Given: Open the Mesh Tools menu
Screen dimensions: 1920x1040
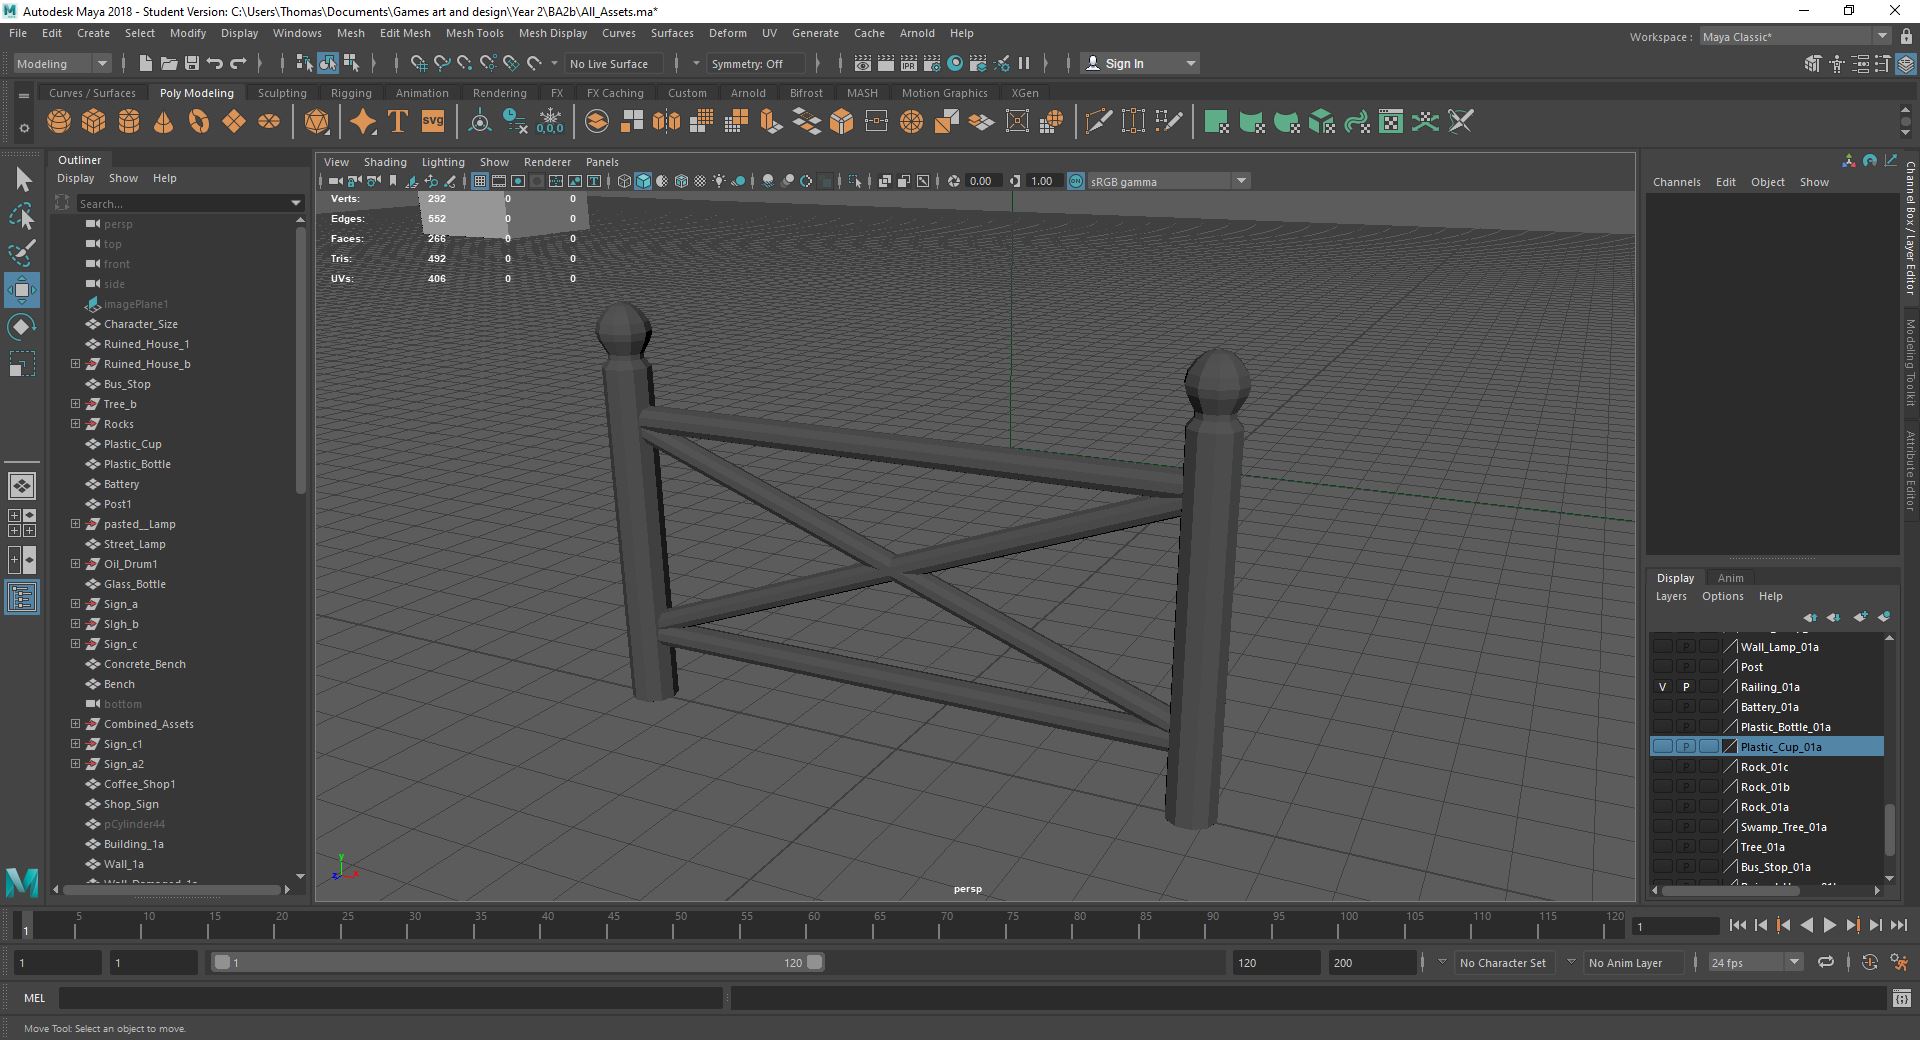Looking at the screenshot, I should point(474,33).
